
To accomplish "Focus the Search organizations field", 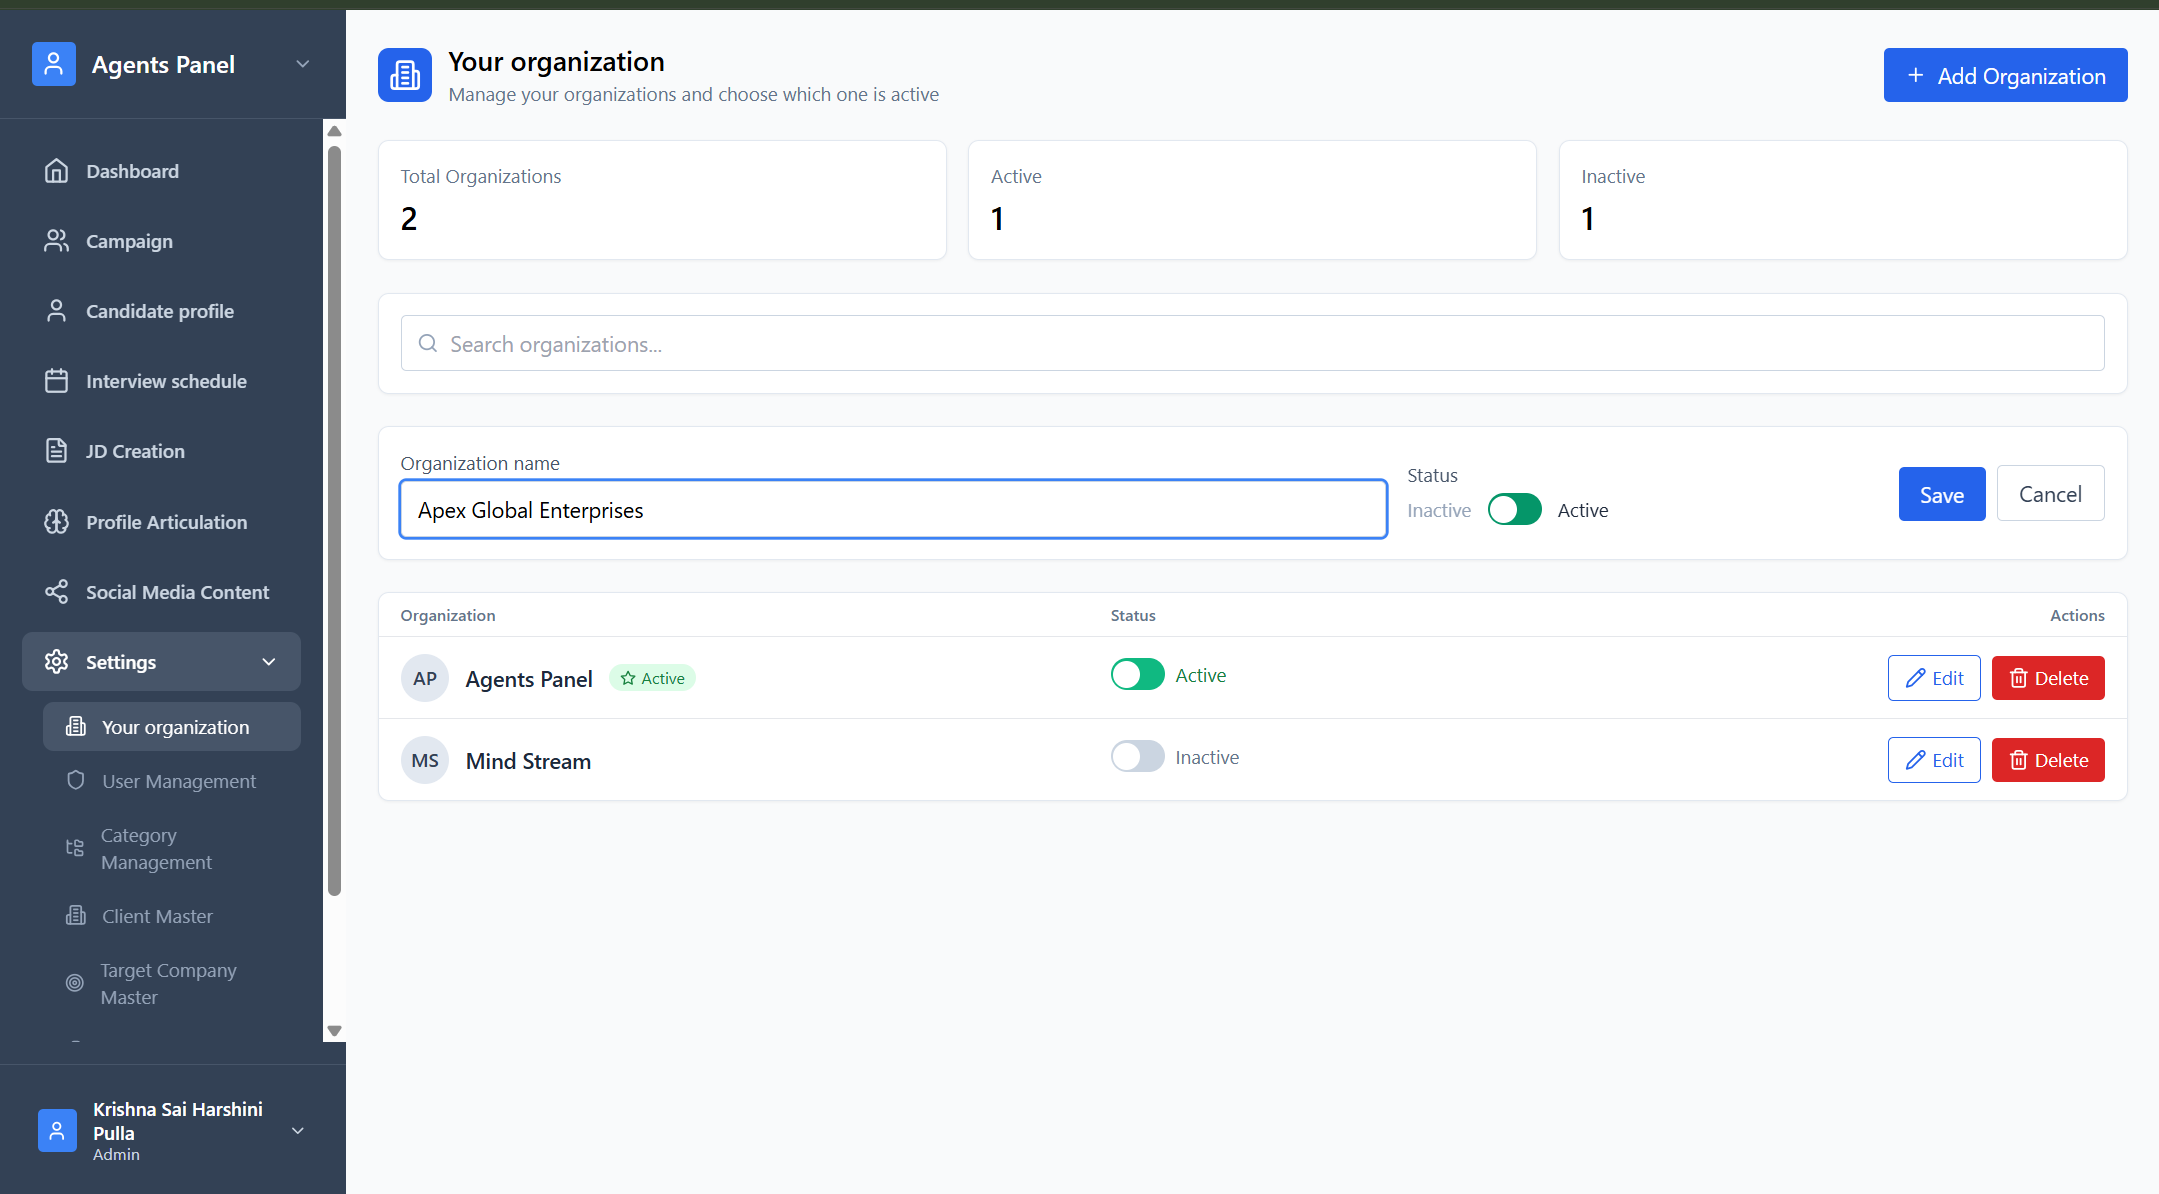I will (1252, 344).
